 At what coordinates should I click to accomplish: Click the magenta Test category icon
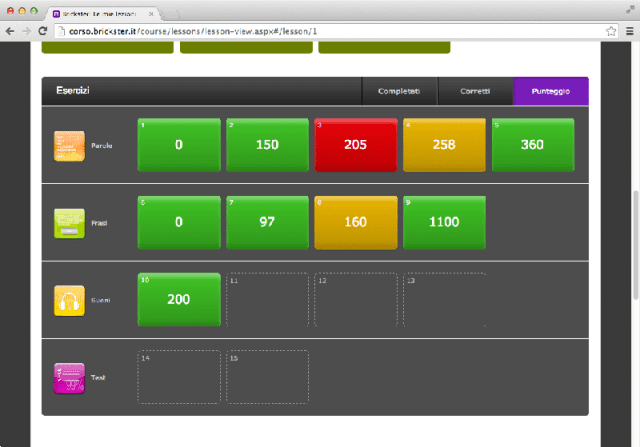tap(69, 378)
